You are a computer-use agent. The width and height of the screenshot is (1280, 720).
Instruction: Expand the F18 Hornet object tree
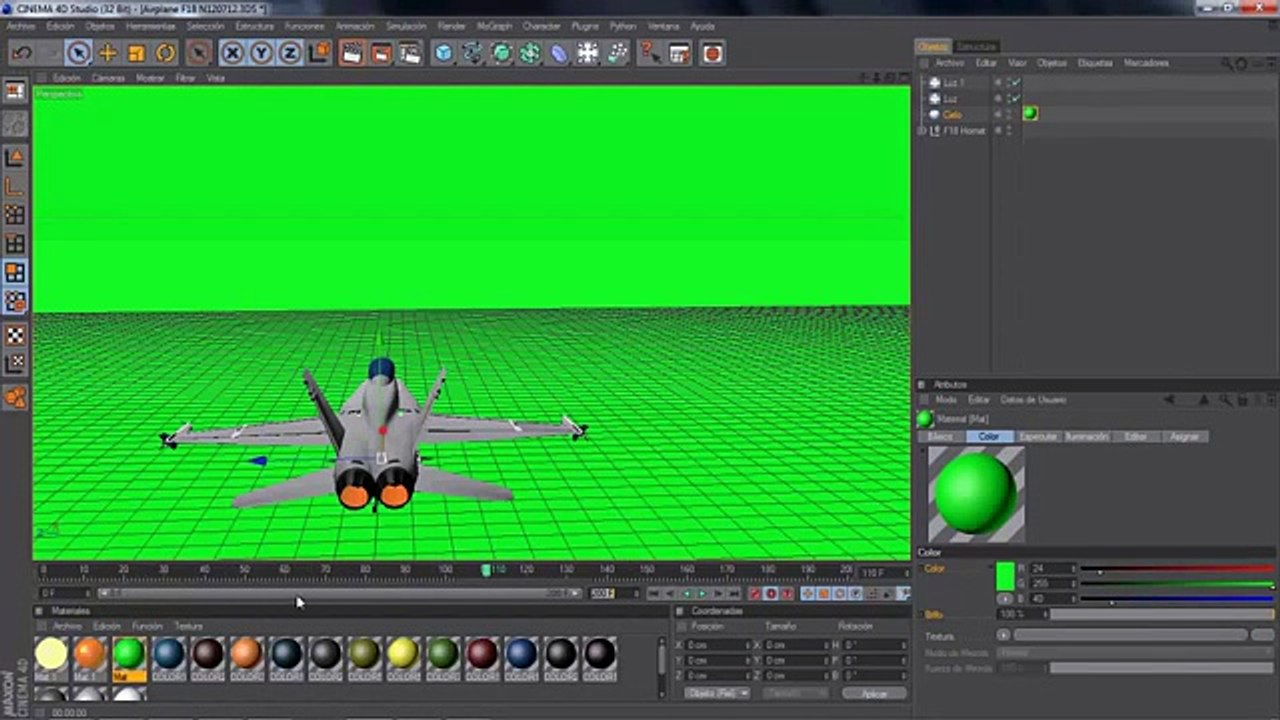(922, 131)
